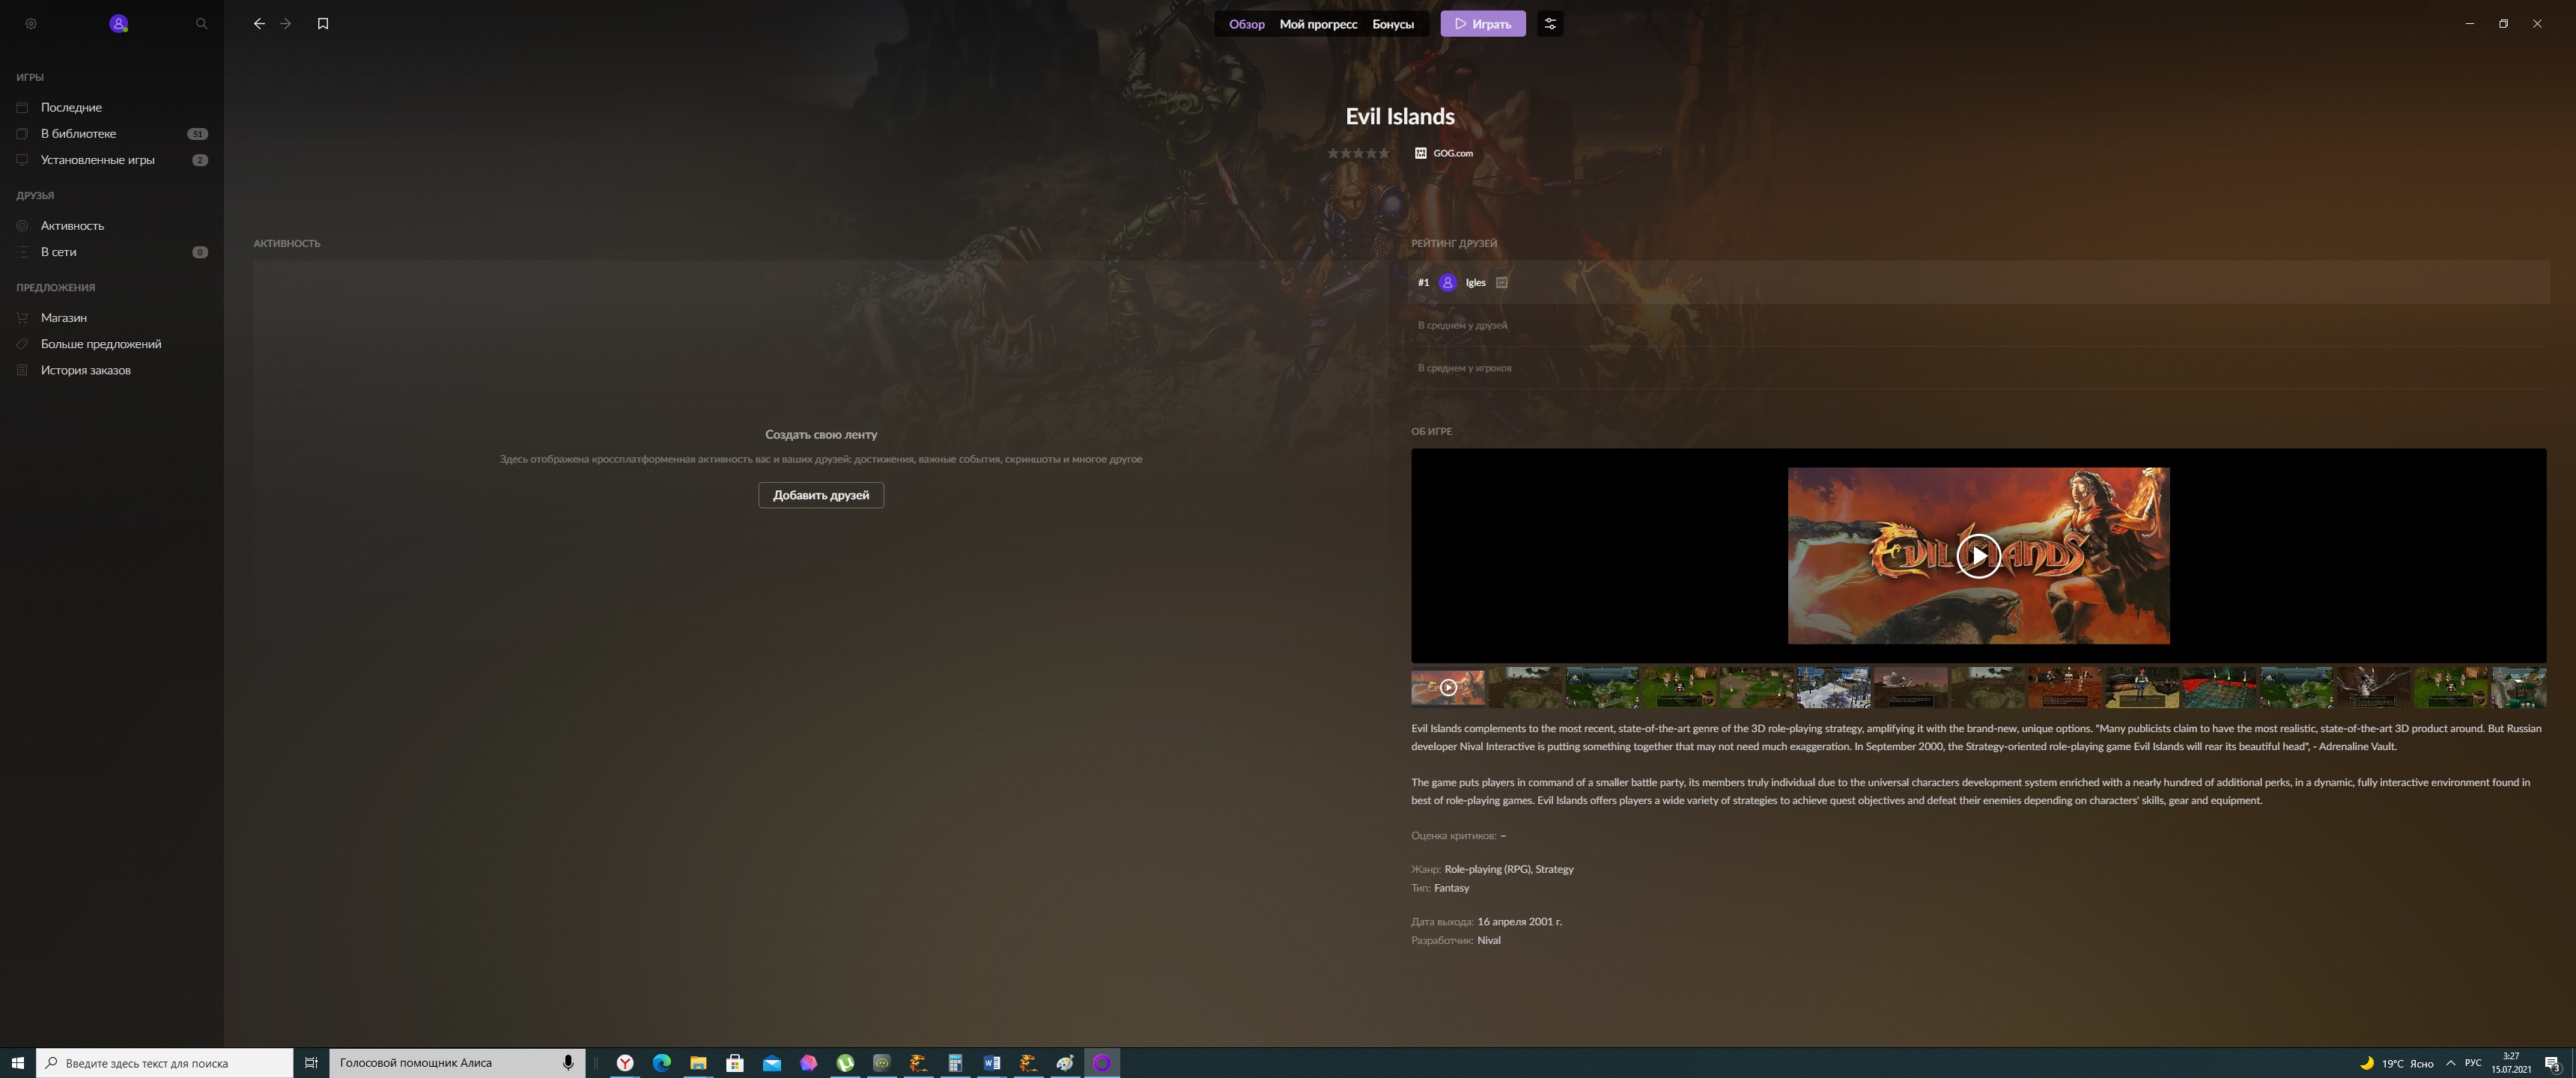2576x1078 pixels.
Task: Open Yandex Browser from the taskbar
Action: (625, 1063)
